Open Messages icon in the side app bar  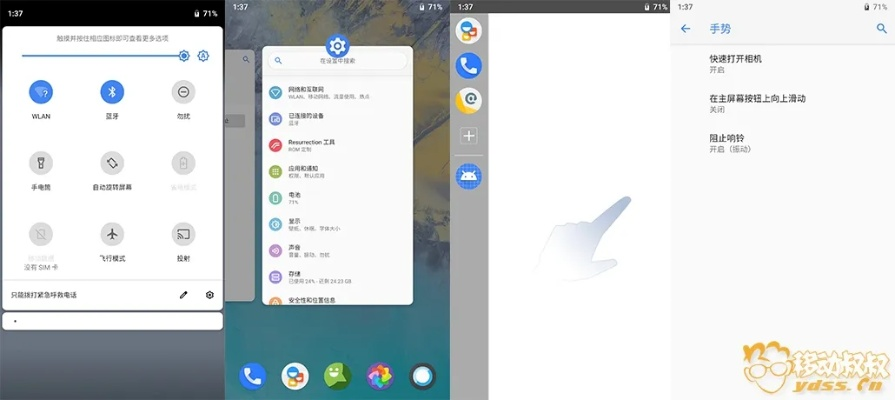[469, 31]
